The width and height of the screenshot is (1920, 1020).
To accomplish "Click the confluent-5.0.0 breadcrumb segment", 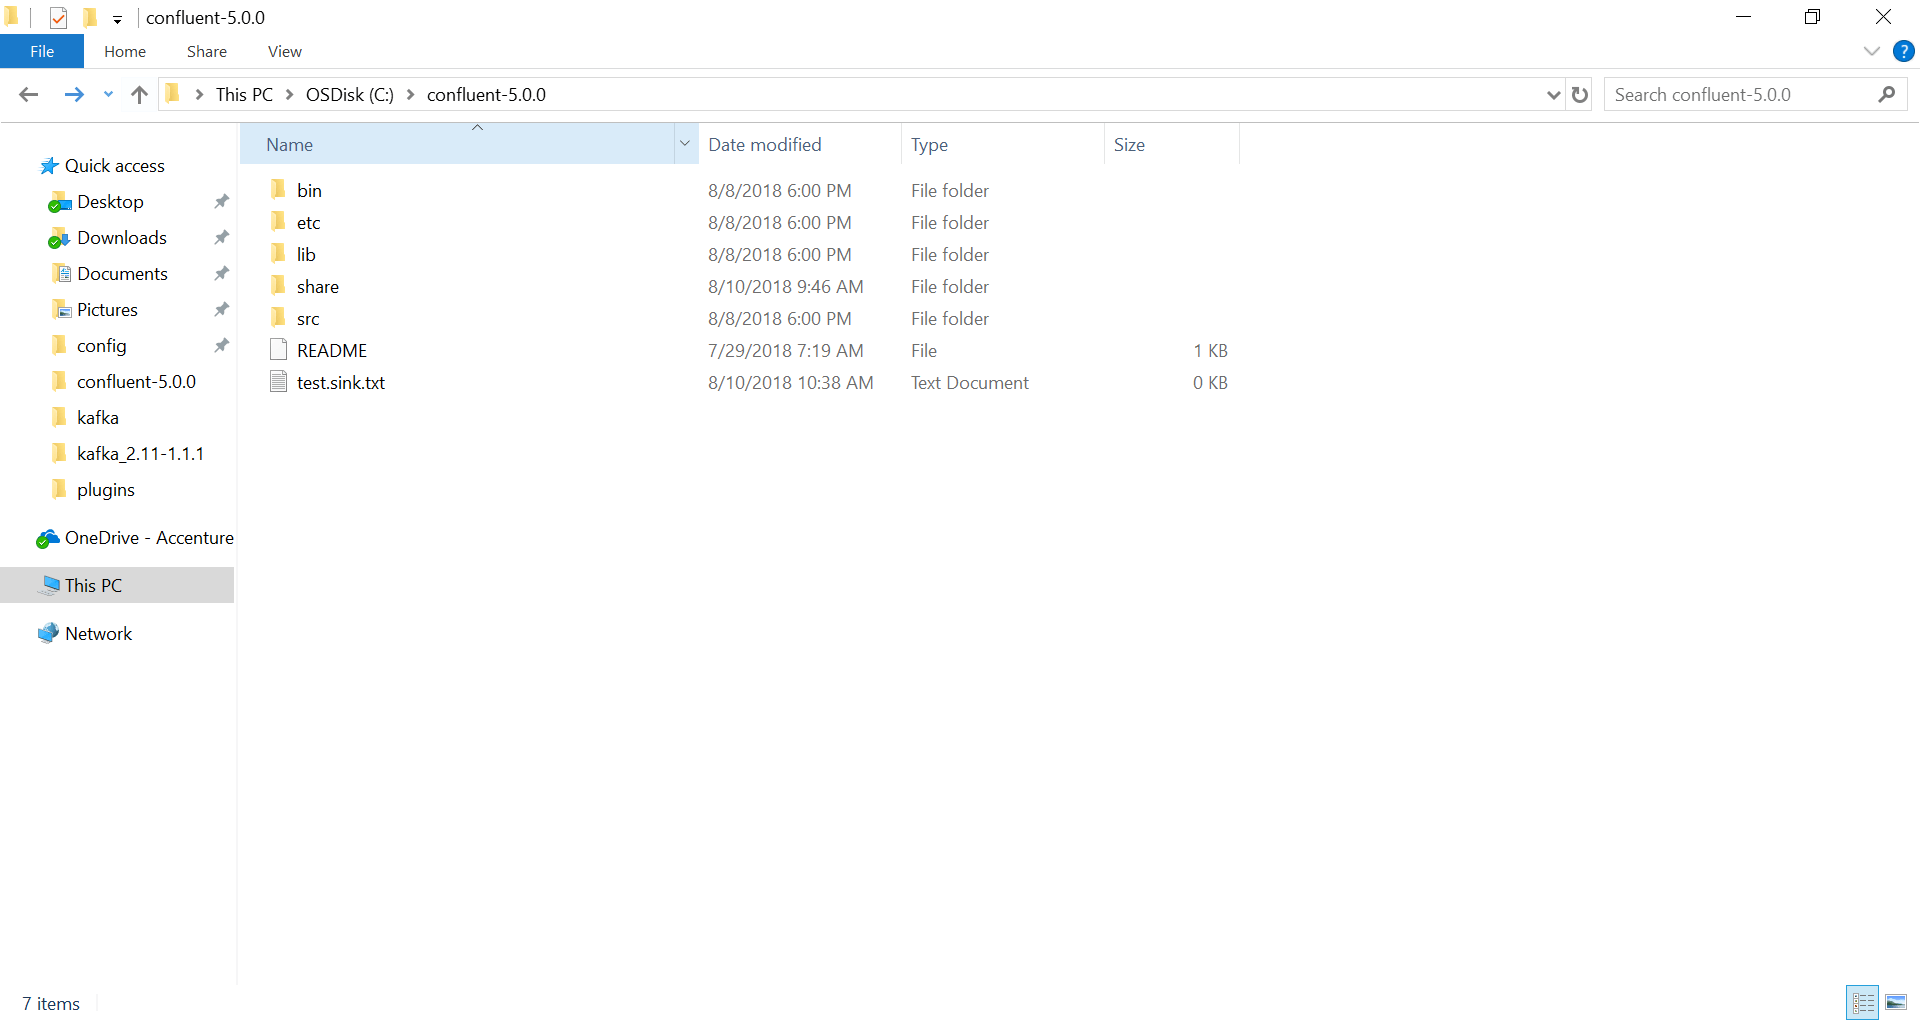I will point(486,95).
